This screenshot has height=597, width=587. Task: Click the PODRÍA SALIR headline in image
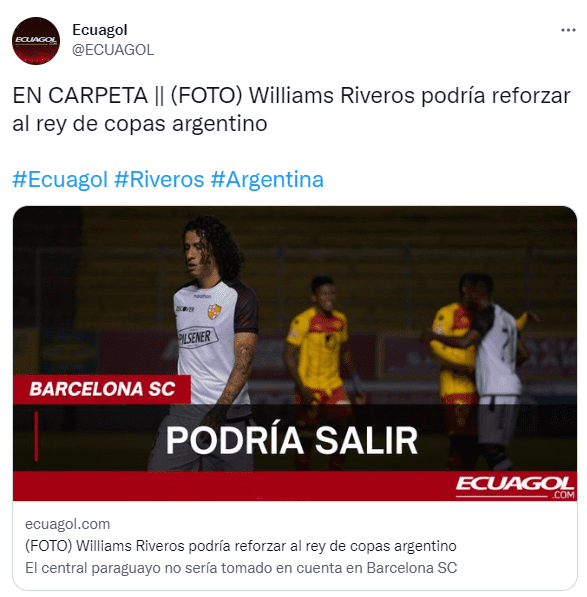[x=292, y=441]
